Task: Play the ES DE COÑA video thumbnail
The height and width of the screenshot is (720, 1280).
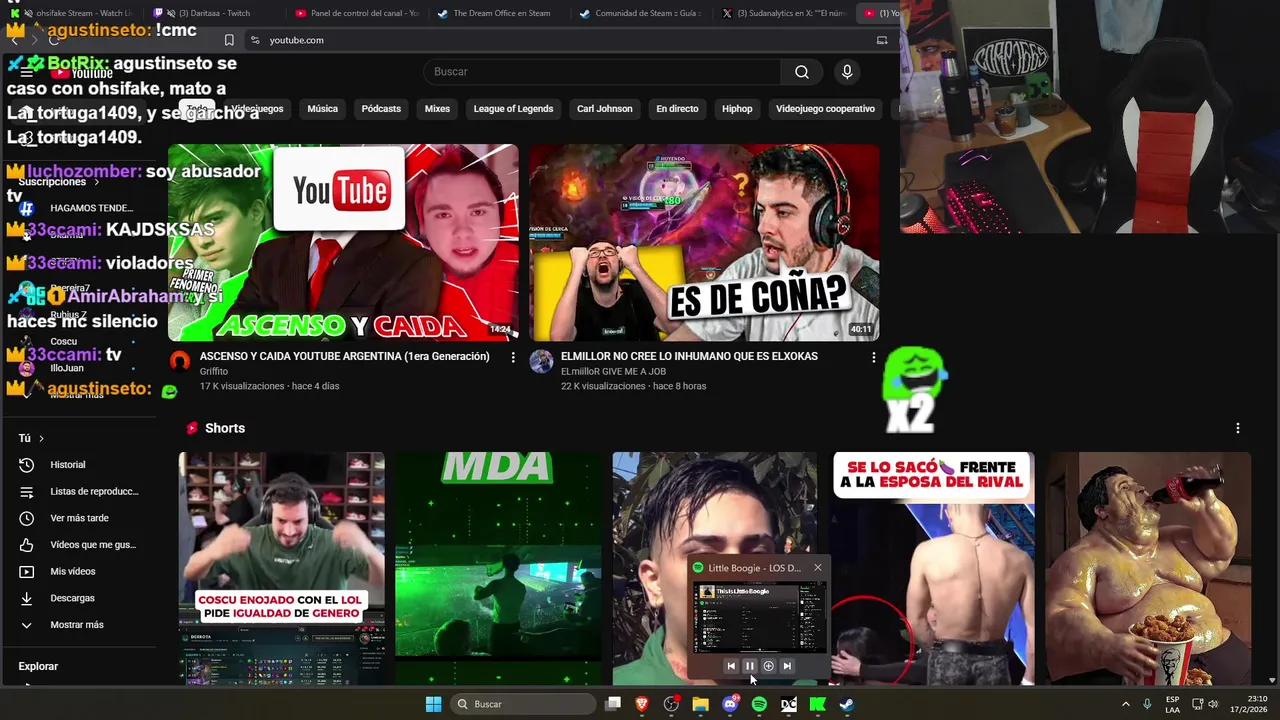Action: click(x=704, y=243)
